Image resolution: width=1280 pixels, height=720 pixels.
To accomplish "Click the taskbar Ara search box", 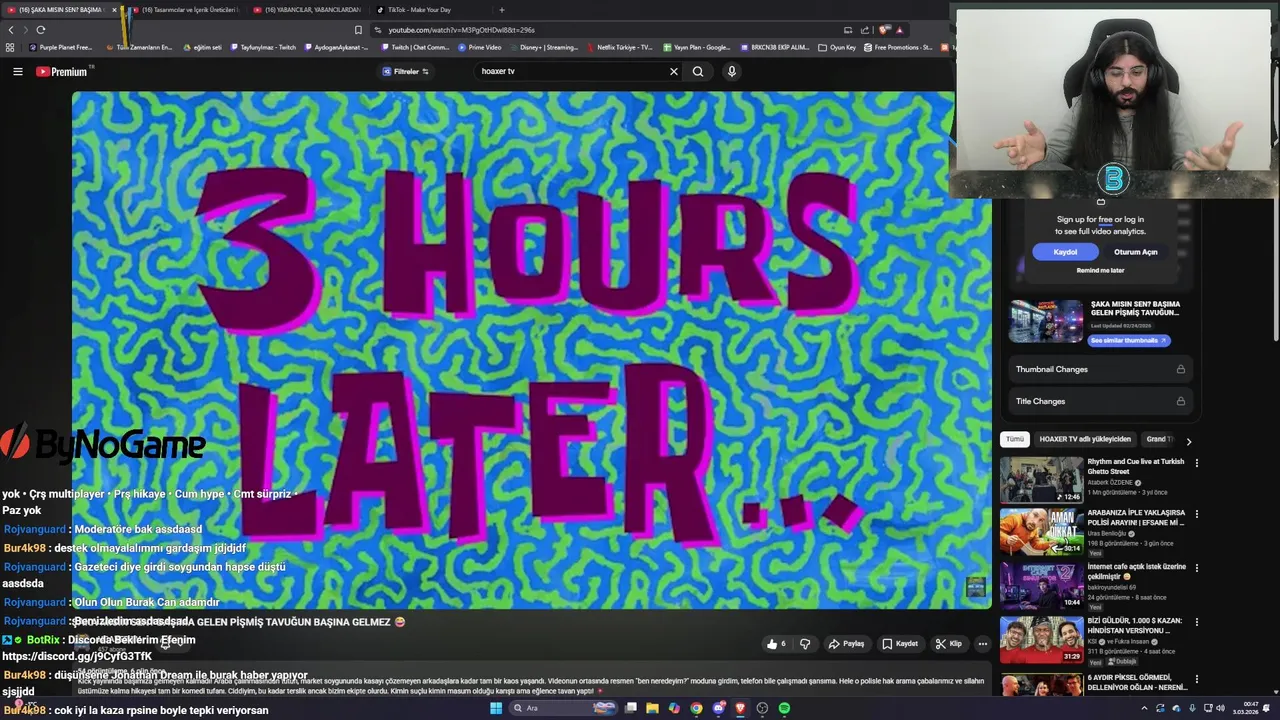I will pos(564,708).
